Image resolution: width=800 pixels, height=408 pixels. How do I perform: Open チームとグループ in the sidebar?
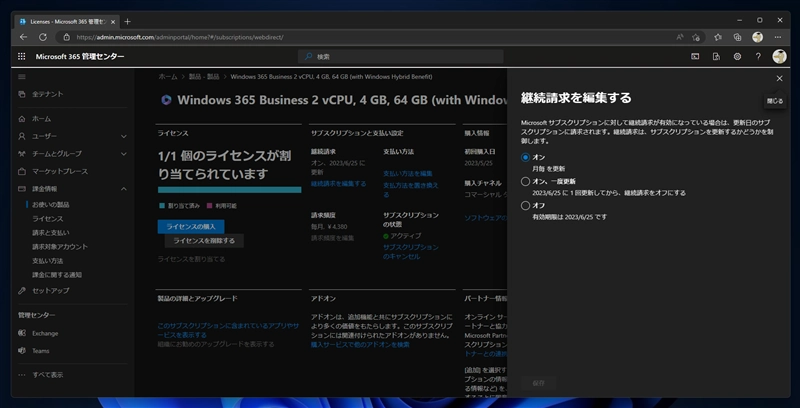click(x=57, y=154)
